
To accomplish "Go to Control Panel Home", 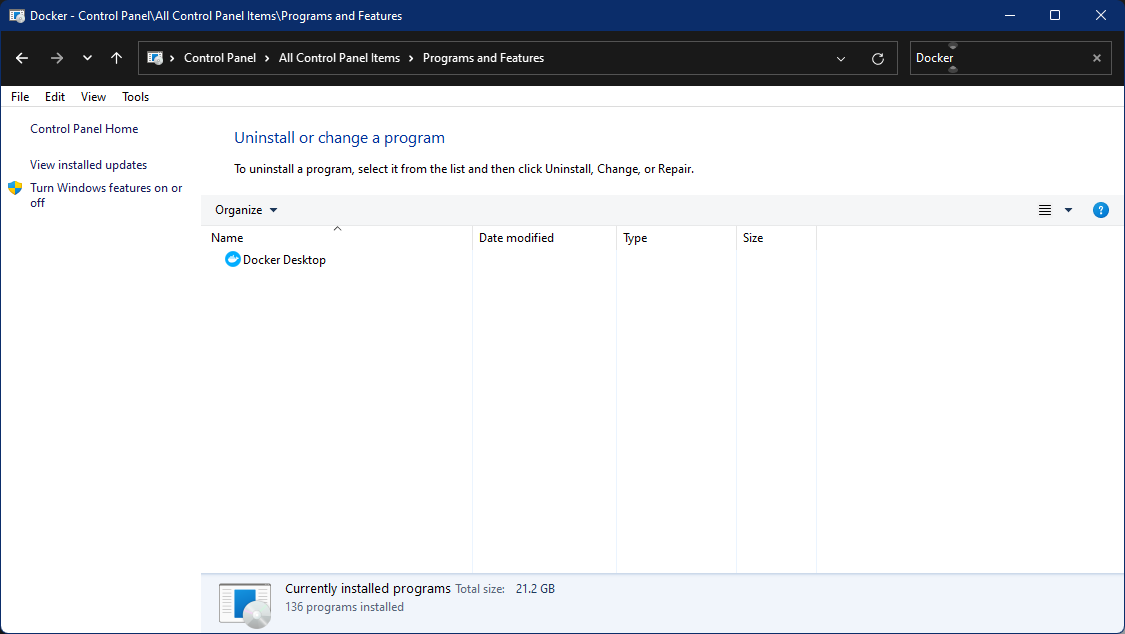I will [84, 128].
